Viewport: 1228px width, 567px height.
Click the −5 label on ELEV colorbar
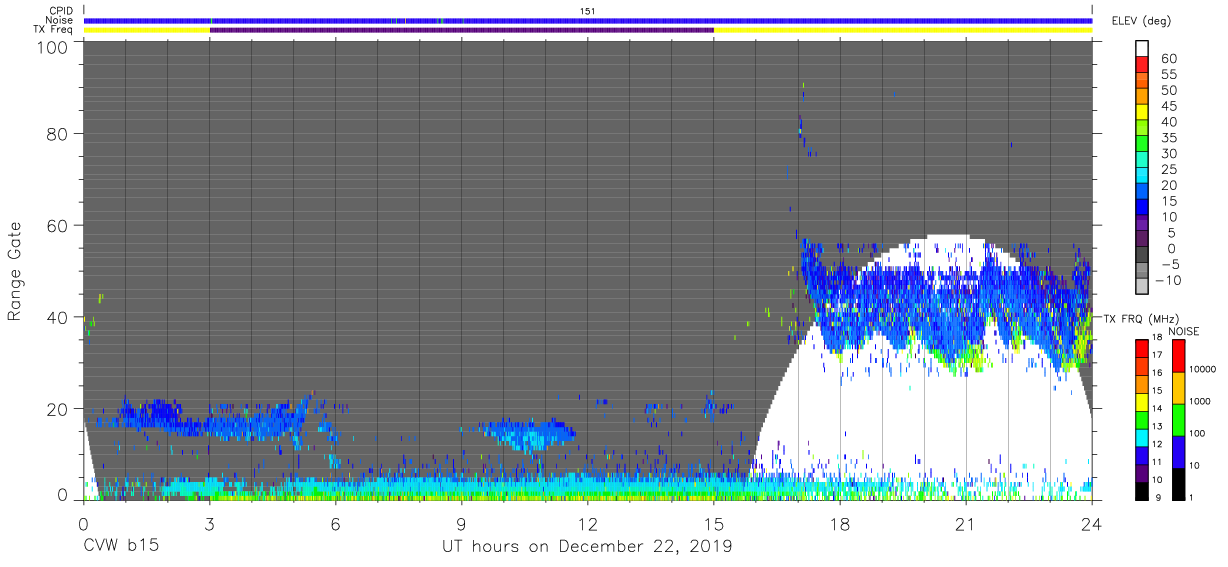1169,264
